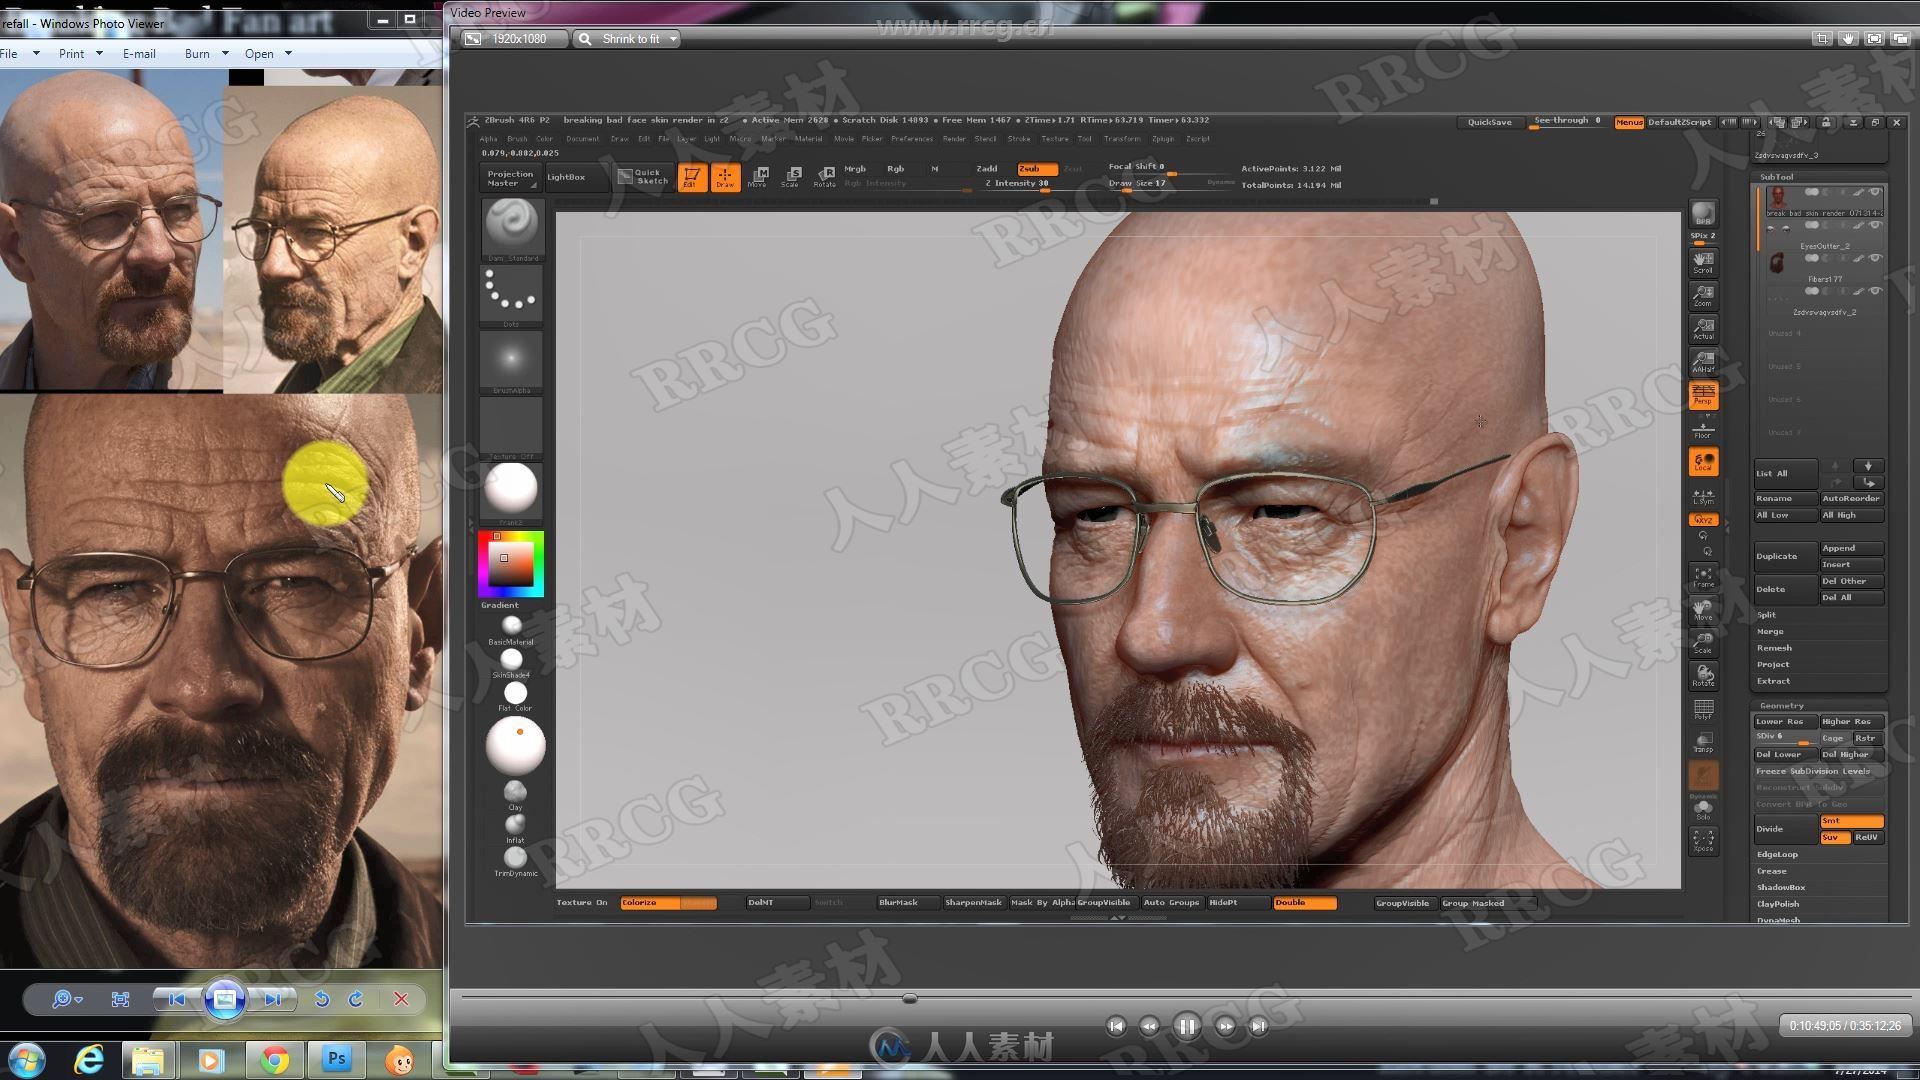Click the Duplicate subtool button
Screen dimensions: 1920x1080
1786,556
